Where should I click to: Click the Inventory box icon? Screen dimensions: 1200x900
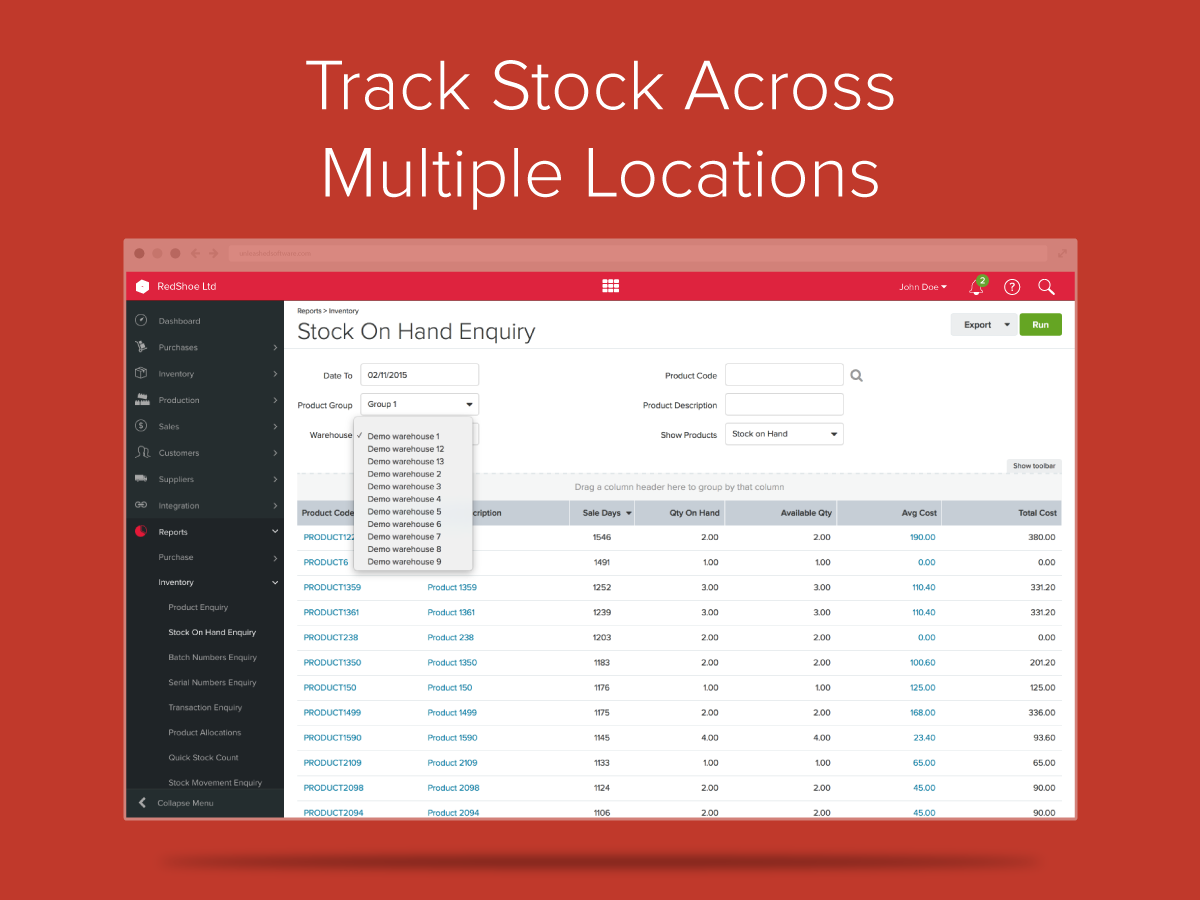coord(141,373)
